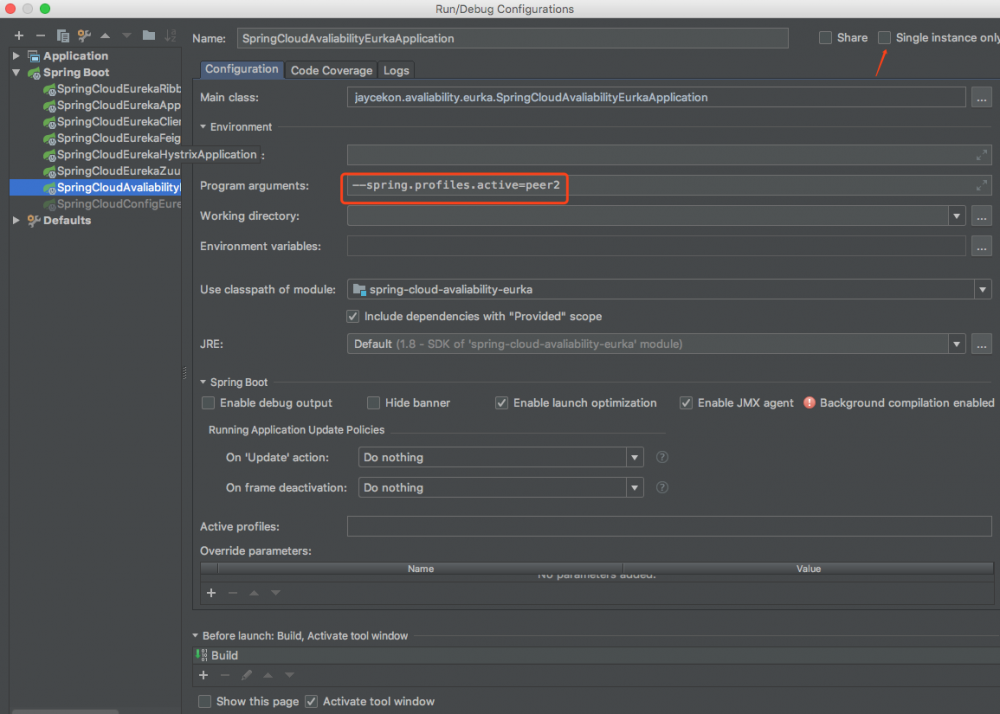Expand the VM options field editor

[x=982, y=154]
